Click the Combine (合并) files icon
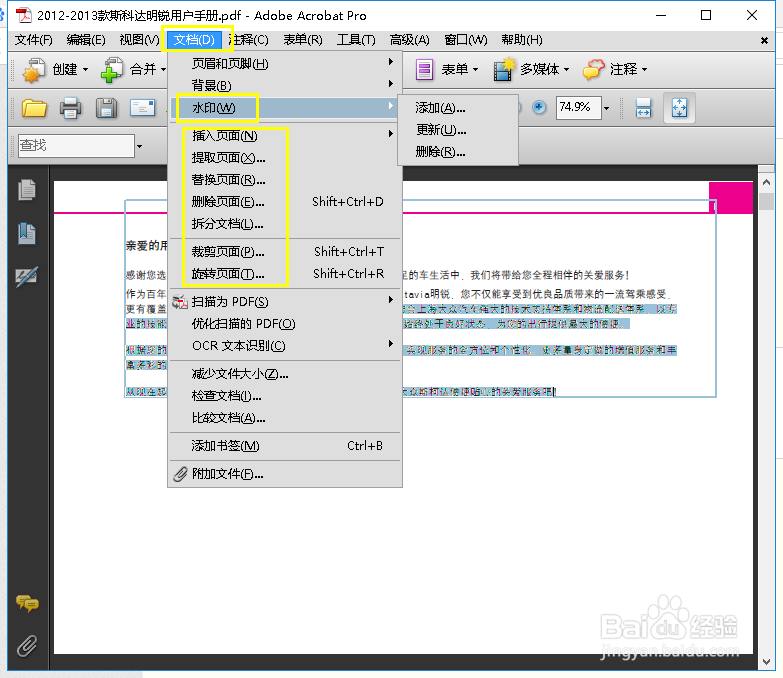783x678 pixels. [x=112, y=70]
